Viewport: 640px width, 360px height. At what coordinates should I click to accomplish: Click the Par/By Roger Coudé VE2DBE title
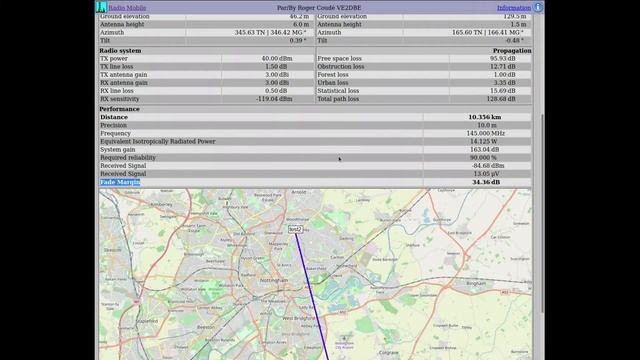(319, 8)
